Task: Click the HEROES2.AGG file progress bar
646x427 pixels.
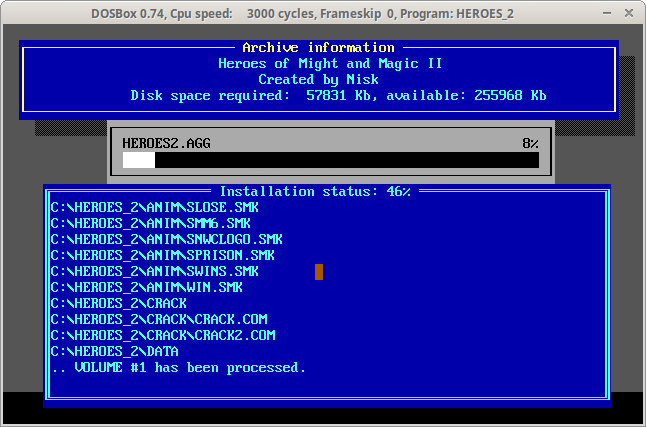Action: 331,160
